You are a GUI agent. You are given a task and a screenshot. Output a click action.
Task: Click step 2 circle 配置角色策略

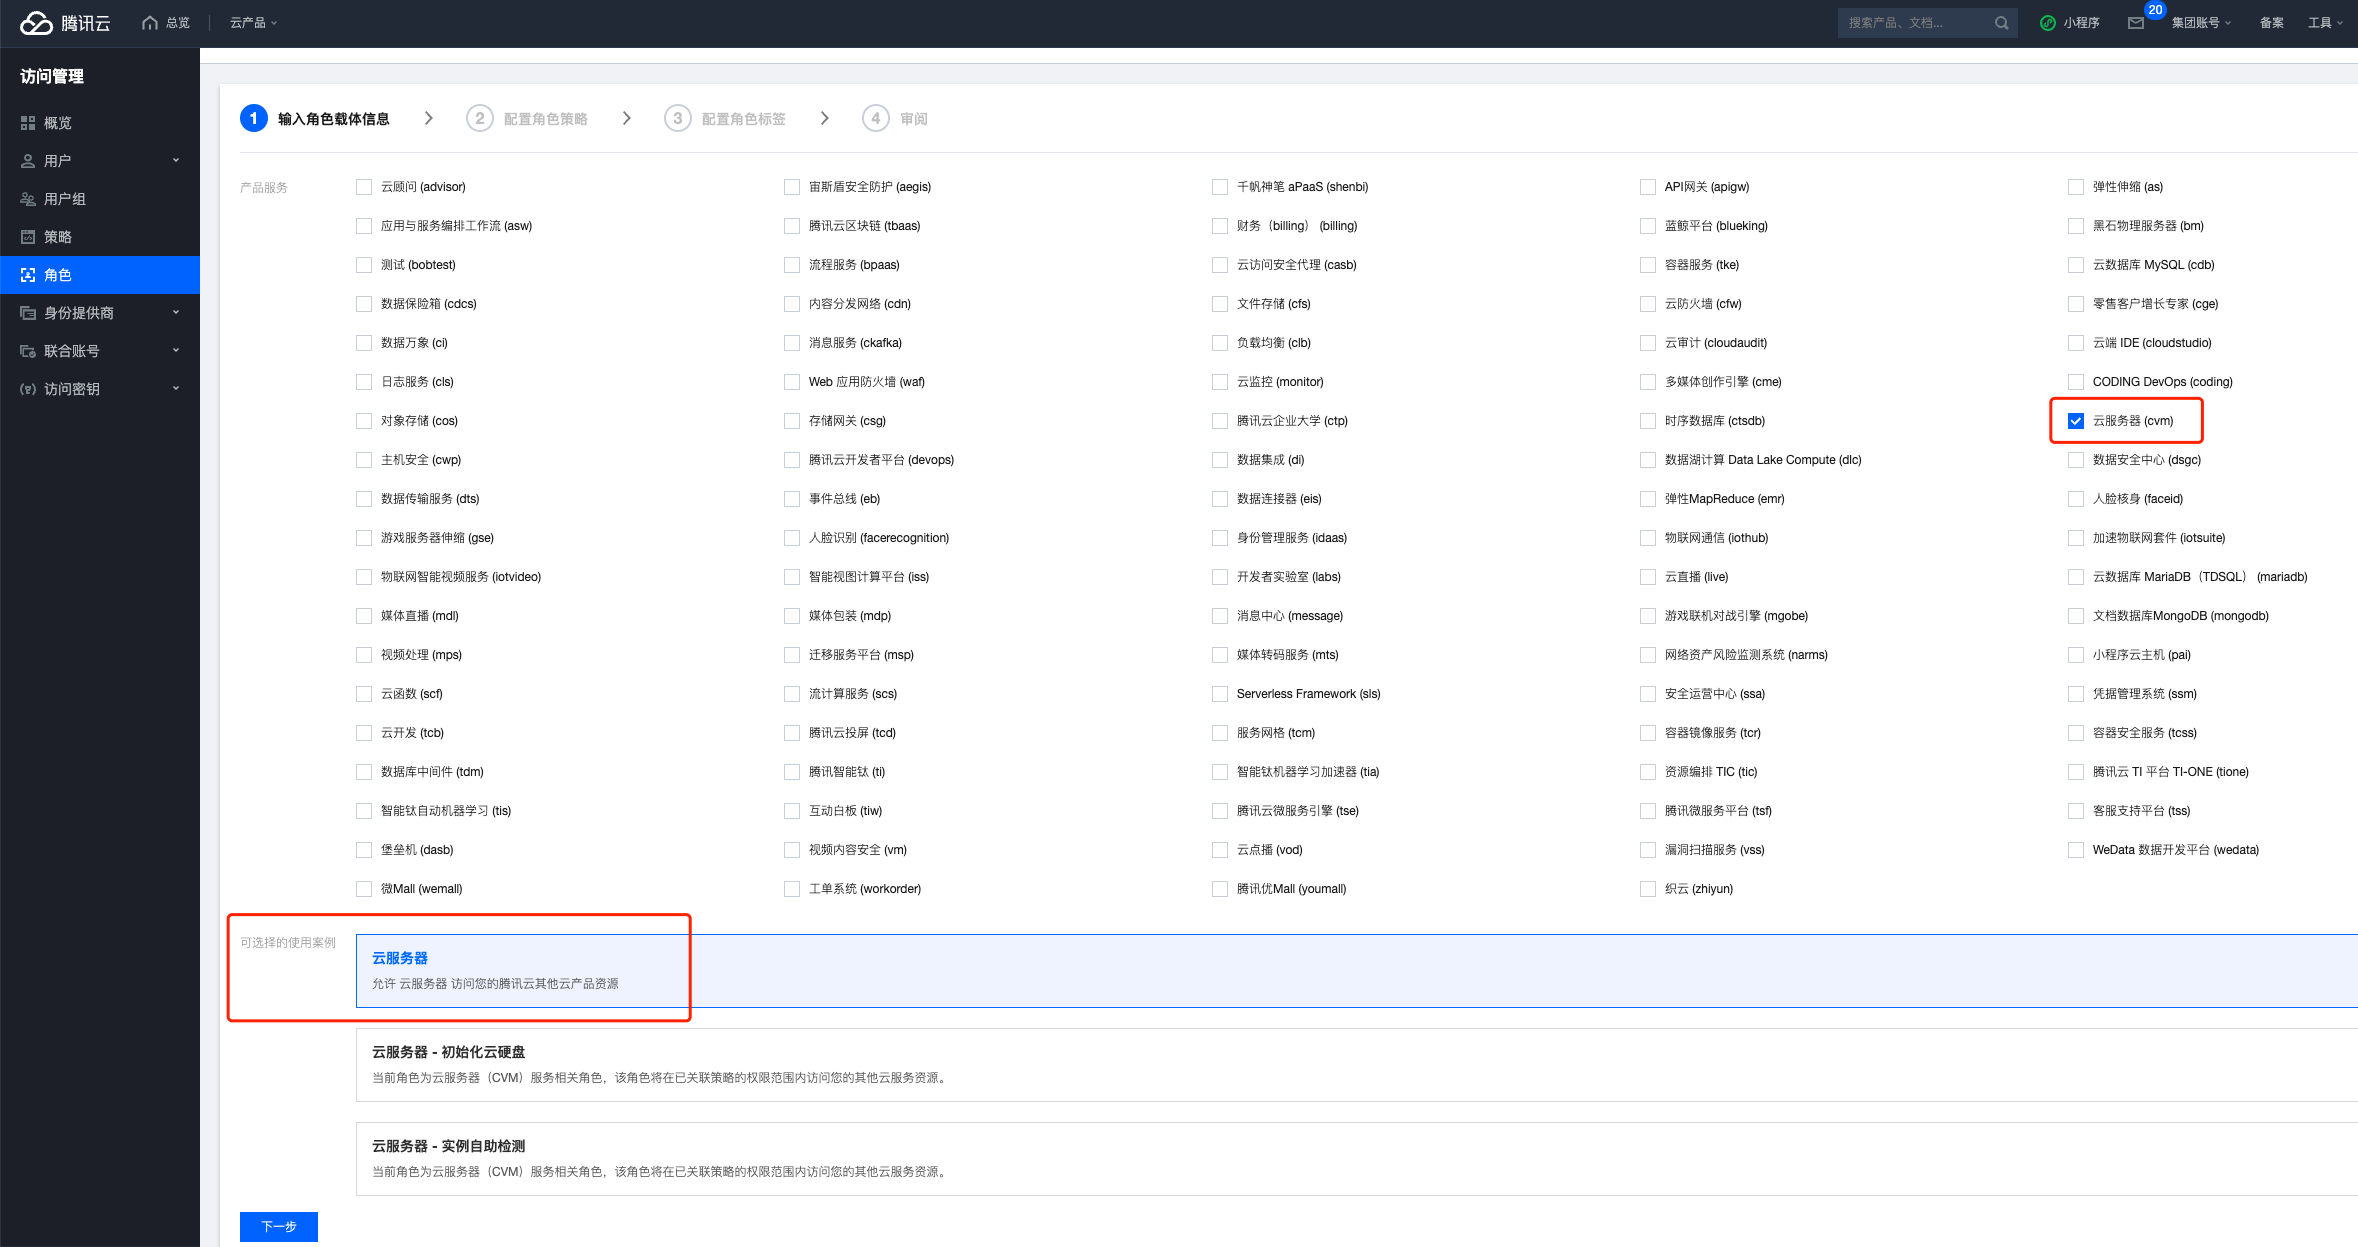(x=480, y=119)
